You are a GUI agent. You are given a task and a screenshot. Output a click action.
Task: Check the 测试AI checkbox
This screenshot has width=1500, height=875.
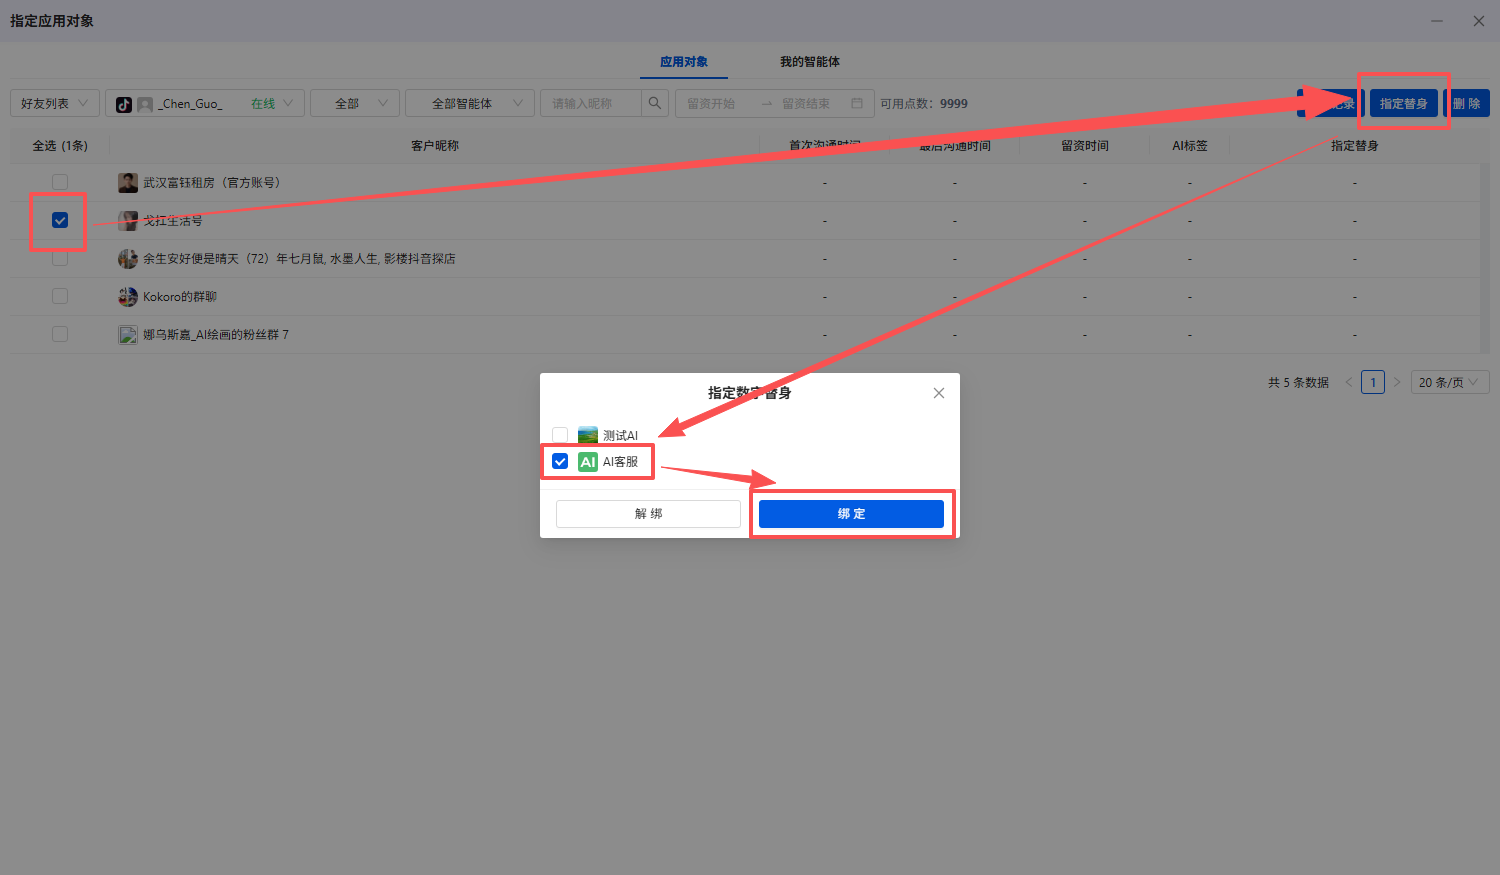tap(560, 435)
